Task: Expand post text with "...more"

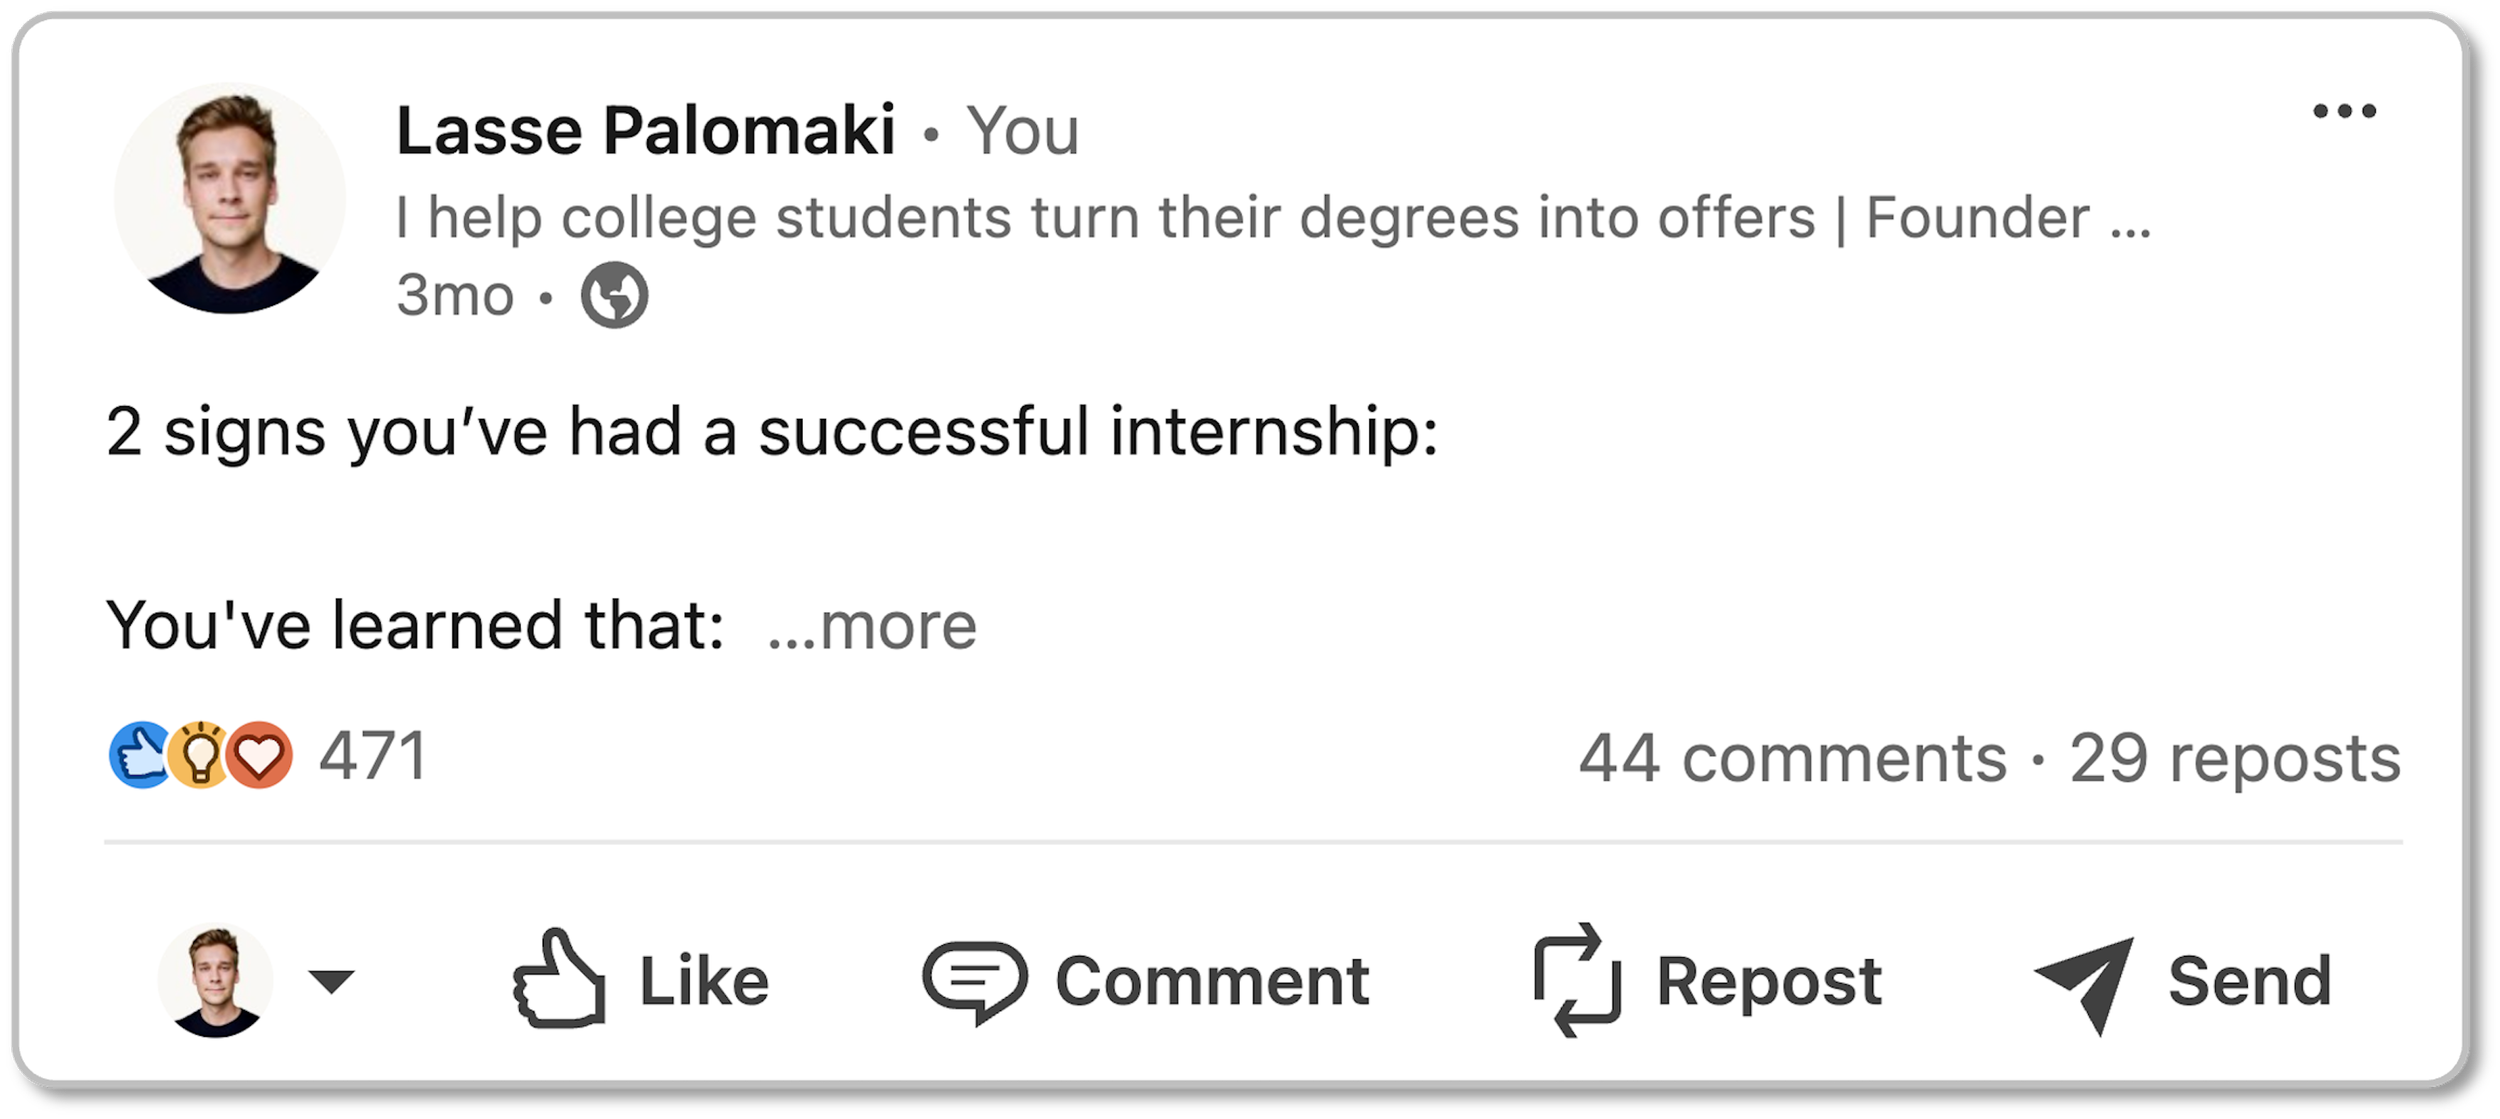Action: coord(871,627)
